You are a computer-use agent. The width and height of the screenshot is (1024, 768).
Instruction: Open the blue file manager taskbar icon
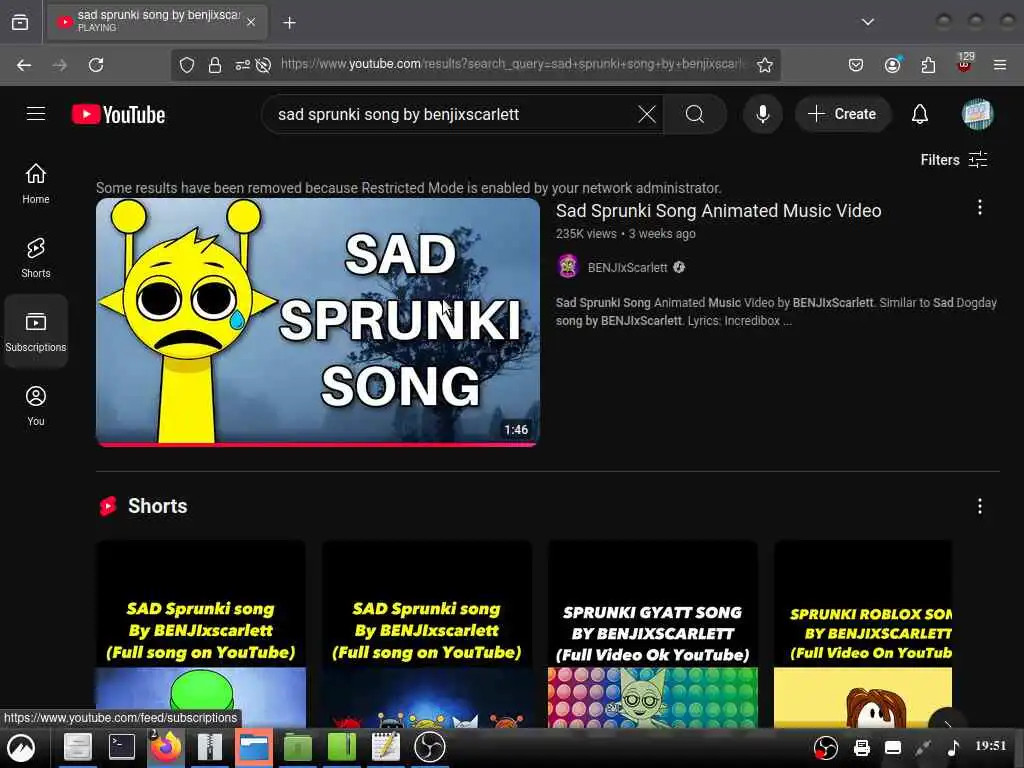[253, 746]
